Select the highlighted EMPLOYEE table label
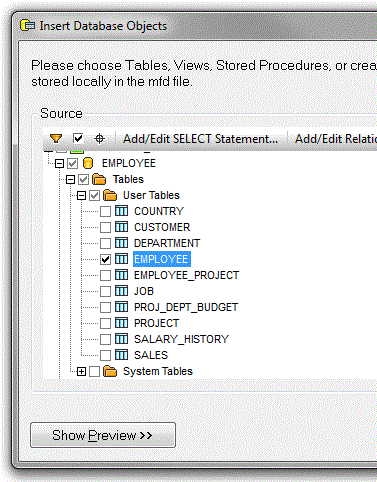This screenshot has width=377, height=482. [x=162, y=259]
